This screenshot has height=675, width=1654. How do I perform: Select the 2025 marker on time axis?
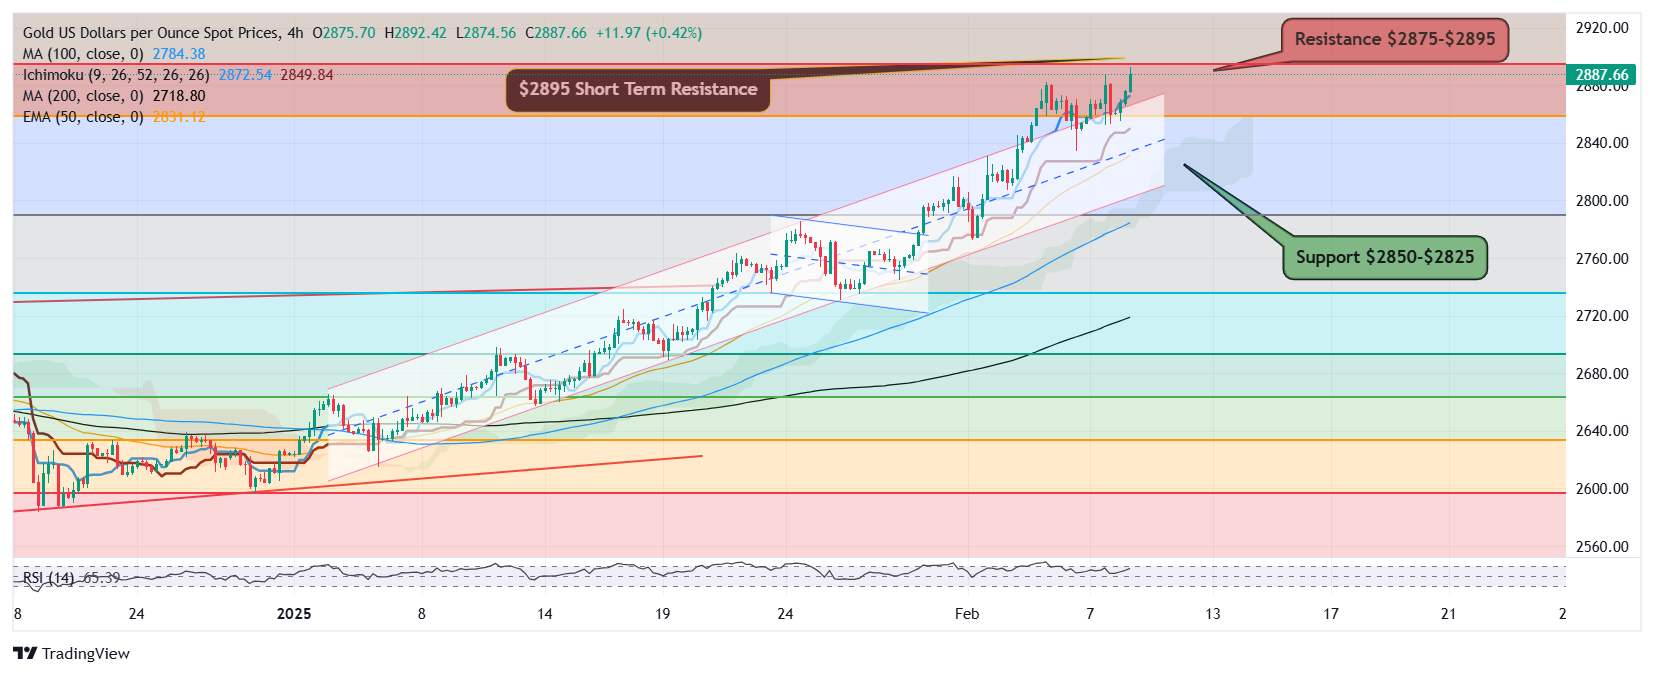(x=294, y=614)
